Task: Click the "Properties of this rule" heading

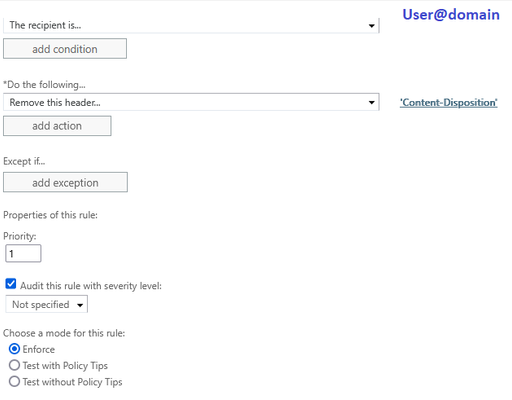Action: coord(50,215)
